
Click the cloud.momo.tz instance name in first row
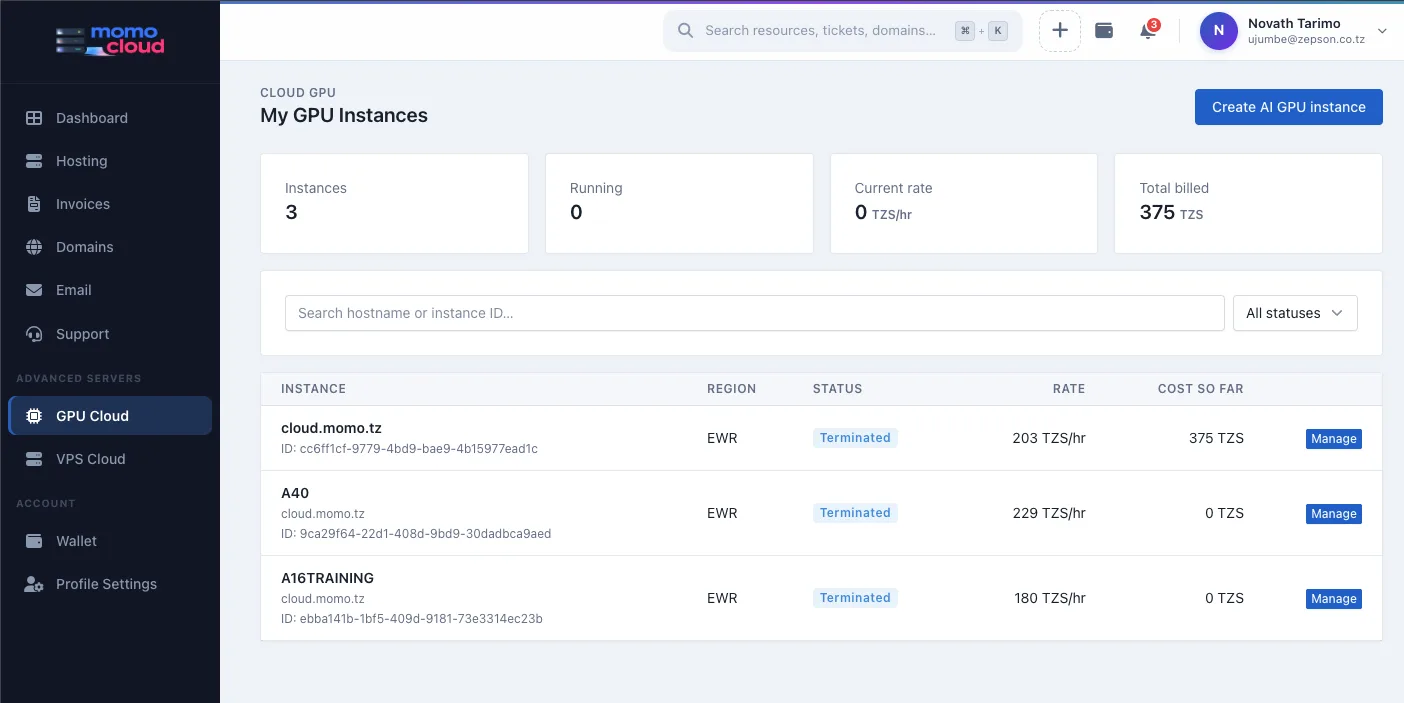pyautogui.click(x=331, y=428)
